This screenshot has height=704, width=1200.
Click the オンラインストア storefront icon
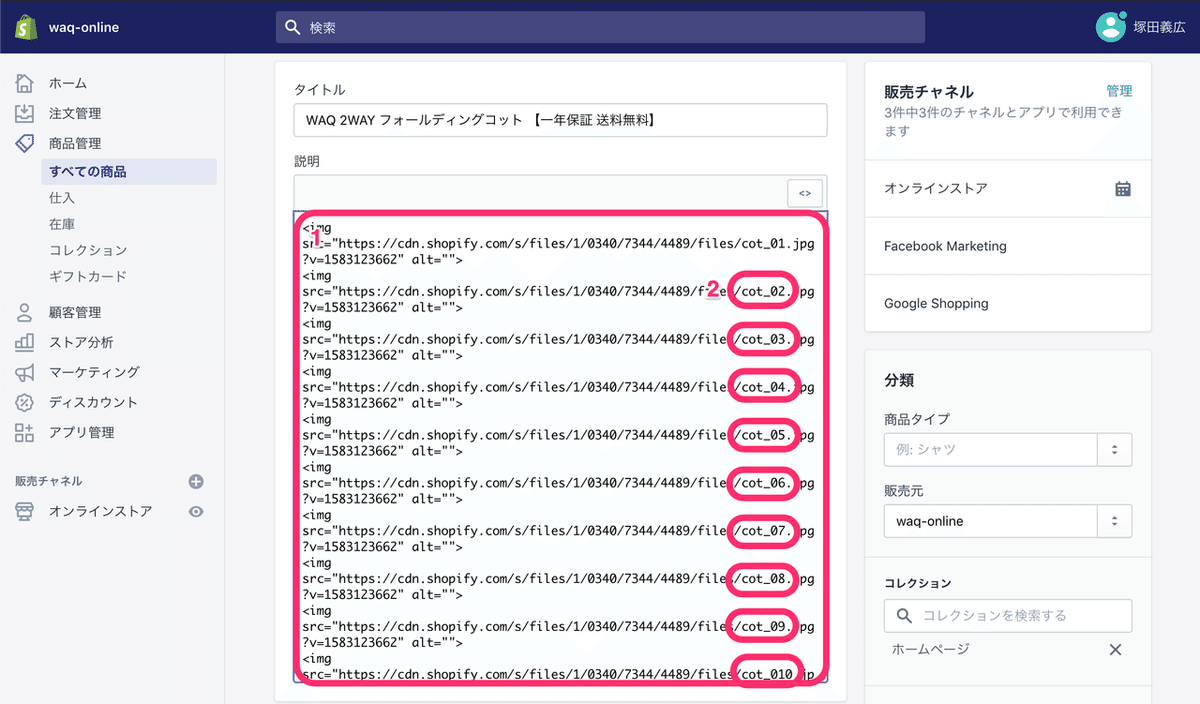pyautogui.click(x=25, y=511)
